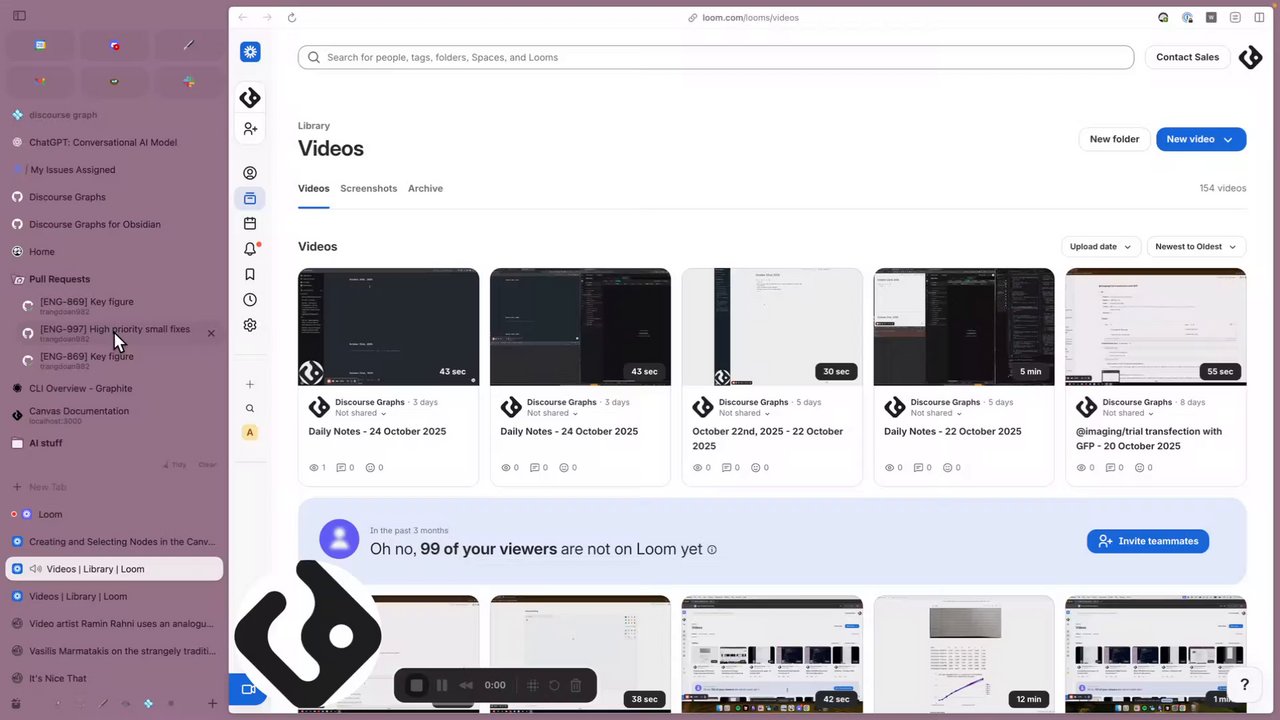Click the help question mark button

click(x=1244, y=685)
